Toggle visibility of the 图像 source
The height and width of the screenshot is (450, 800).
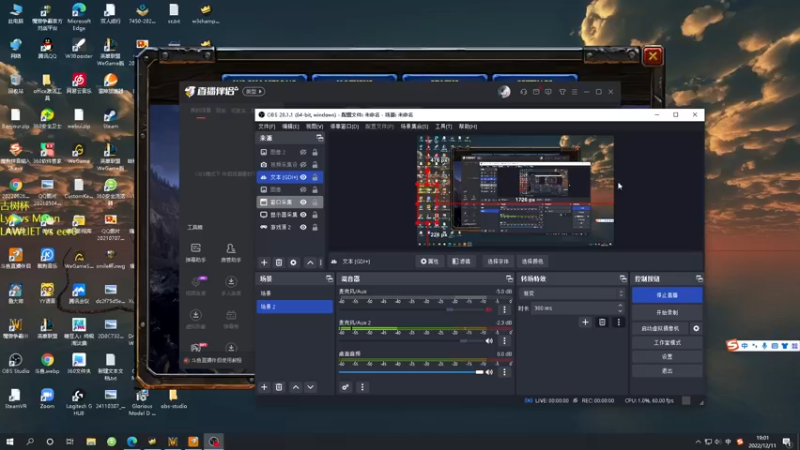point(303,189)
